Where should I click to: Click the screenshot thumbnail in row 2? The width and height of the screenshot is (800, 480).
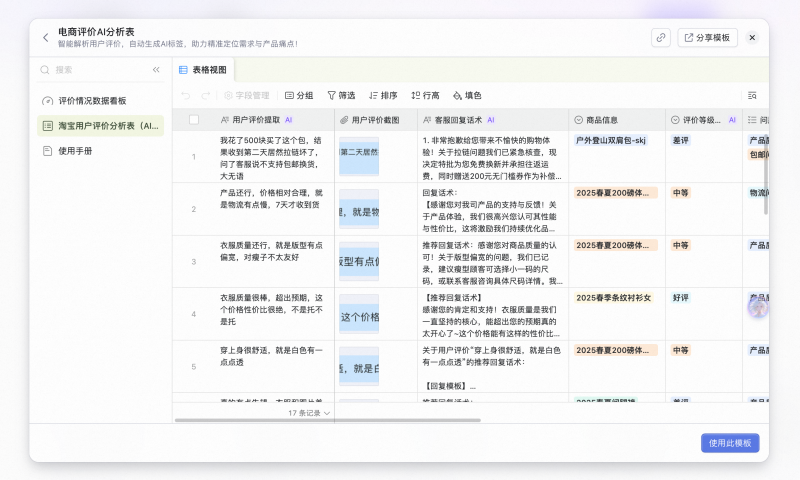point(358,209)
